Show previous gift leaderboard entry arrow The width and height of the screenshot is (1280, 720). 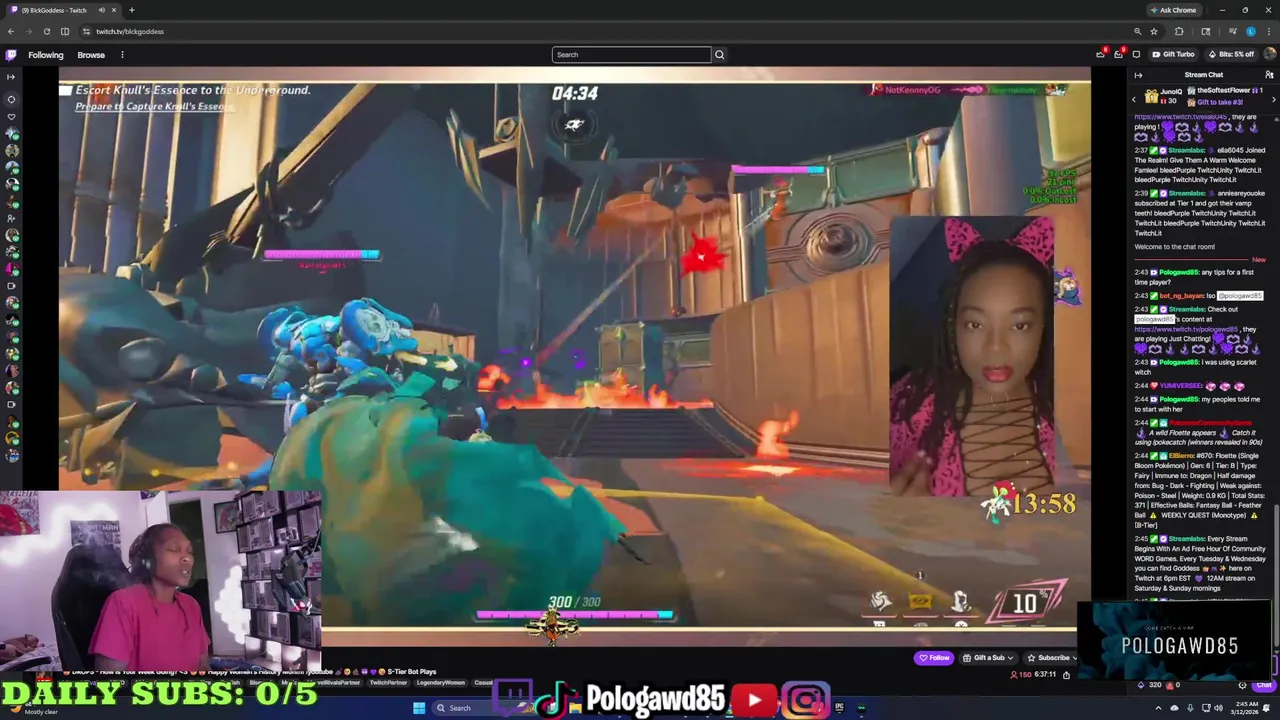coord(1134,98)
